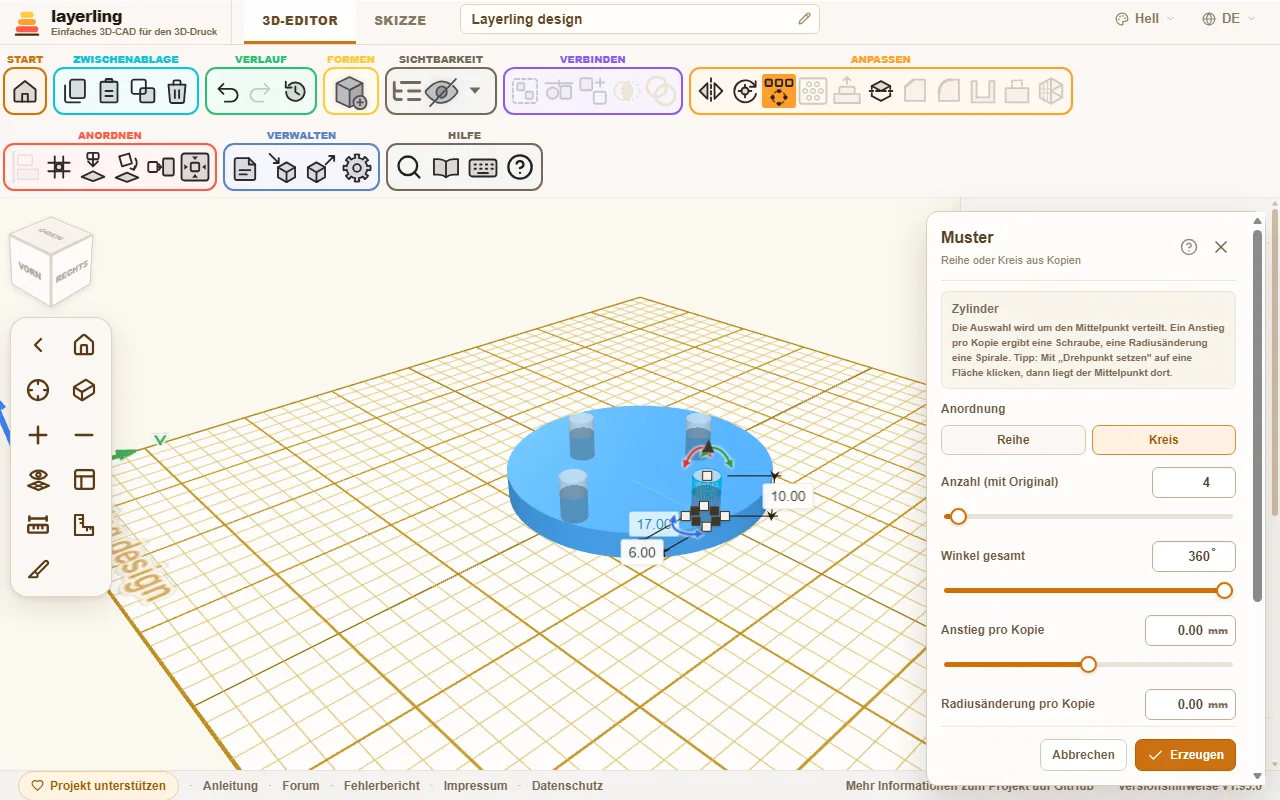This screenshot has height=800, width=1280.
Task: Open the search magnifier in Hilfe
Action: point(408,168)
